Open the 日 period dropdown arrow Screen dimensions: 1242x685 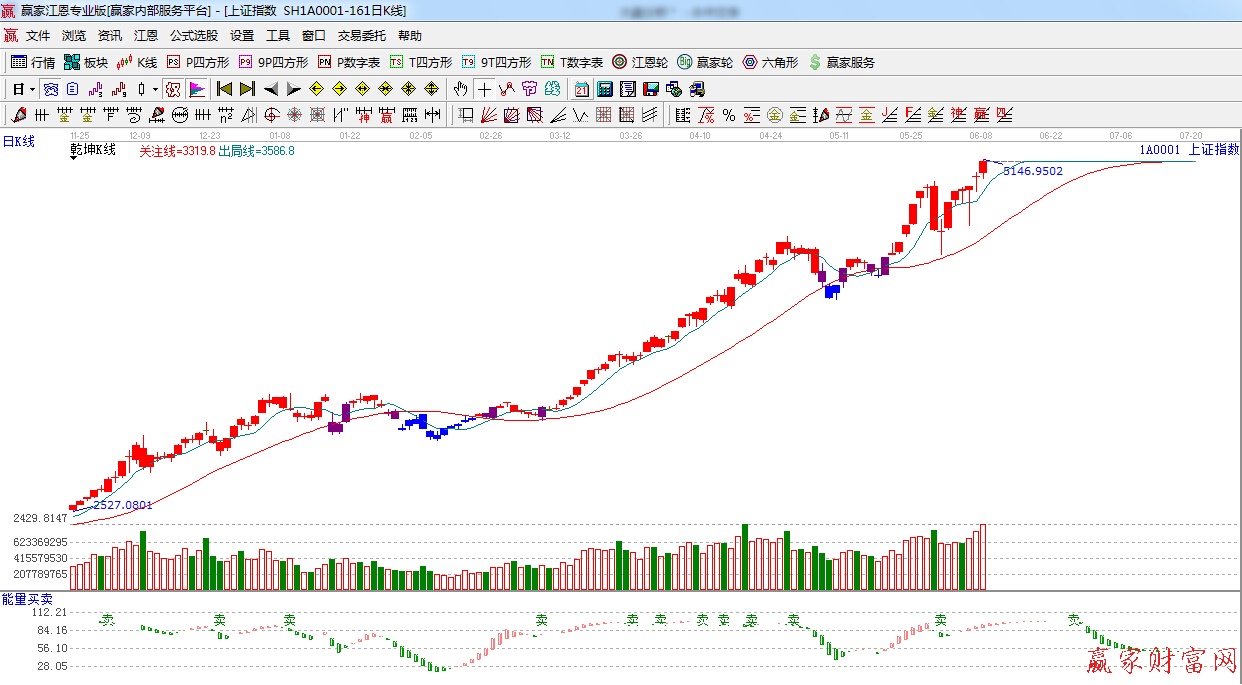tap(32, 89)
